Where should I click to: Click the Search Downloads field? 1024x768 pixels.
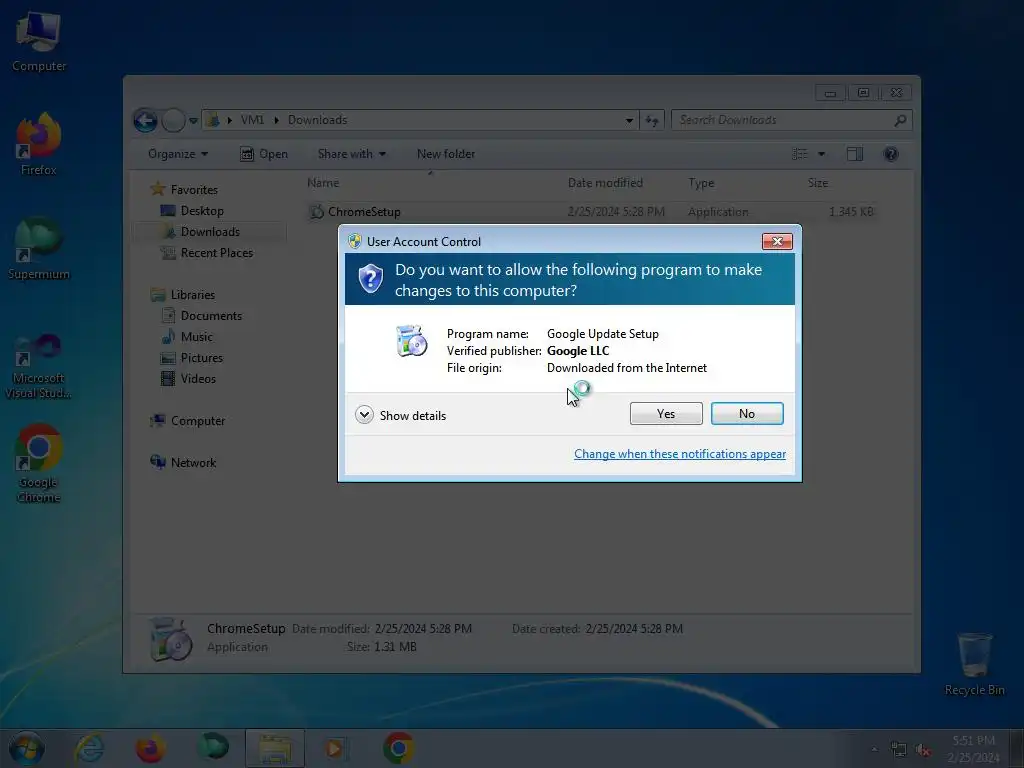pos(792,120)
